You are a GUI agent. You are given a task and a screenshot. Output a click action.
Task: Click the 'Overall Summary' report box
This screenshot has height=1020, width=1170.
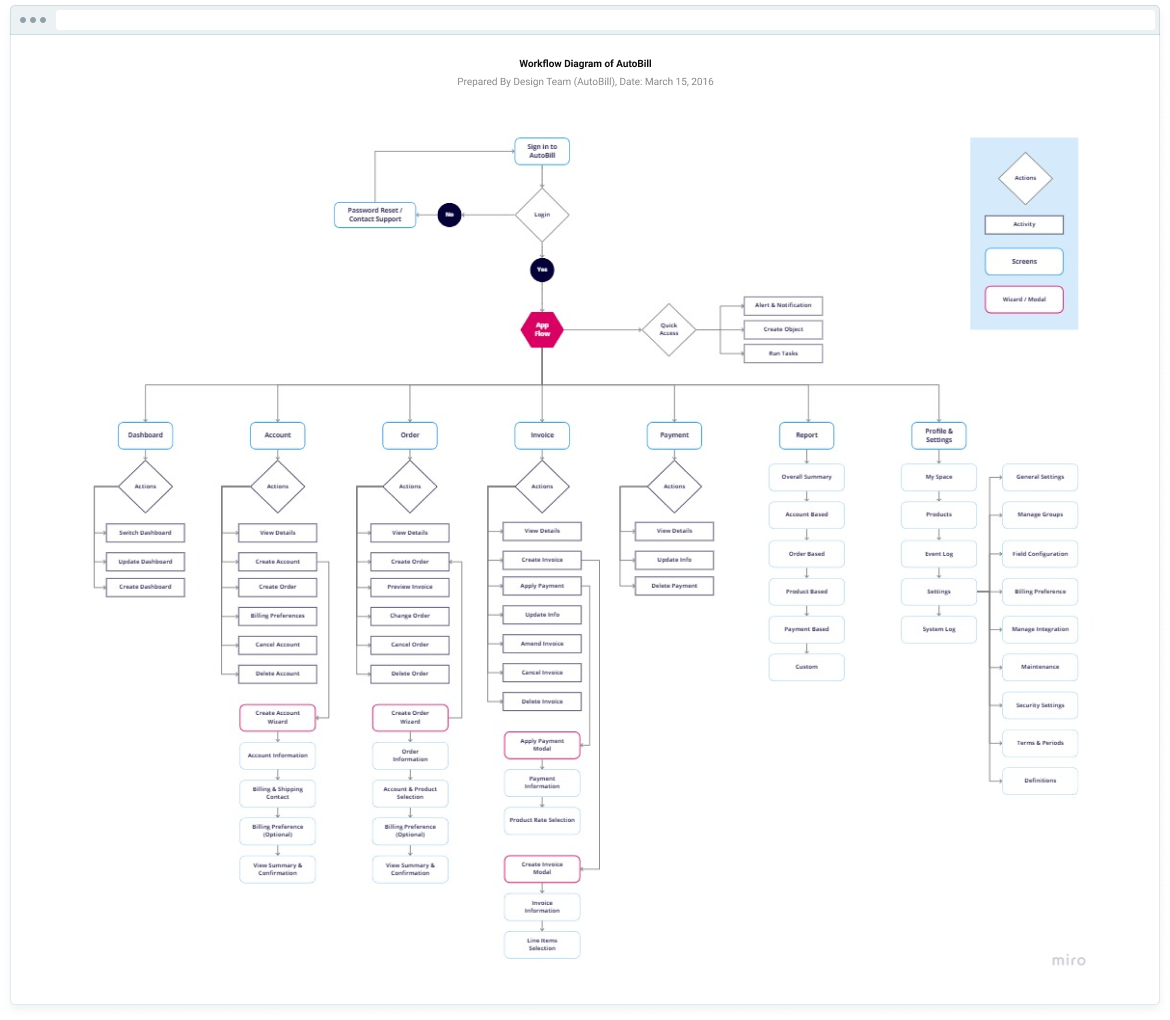click(x=807, y=477)
